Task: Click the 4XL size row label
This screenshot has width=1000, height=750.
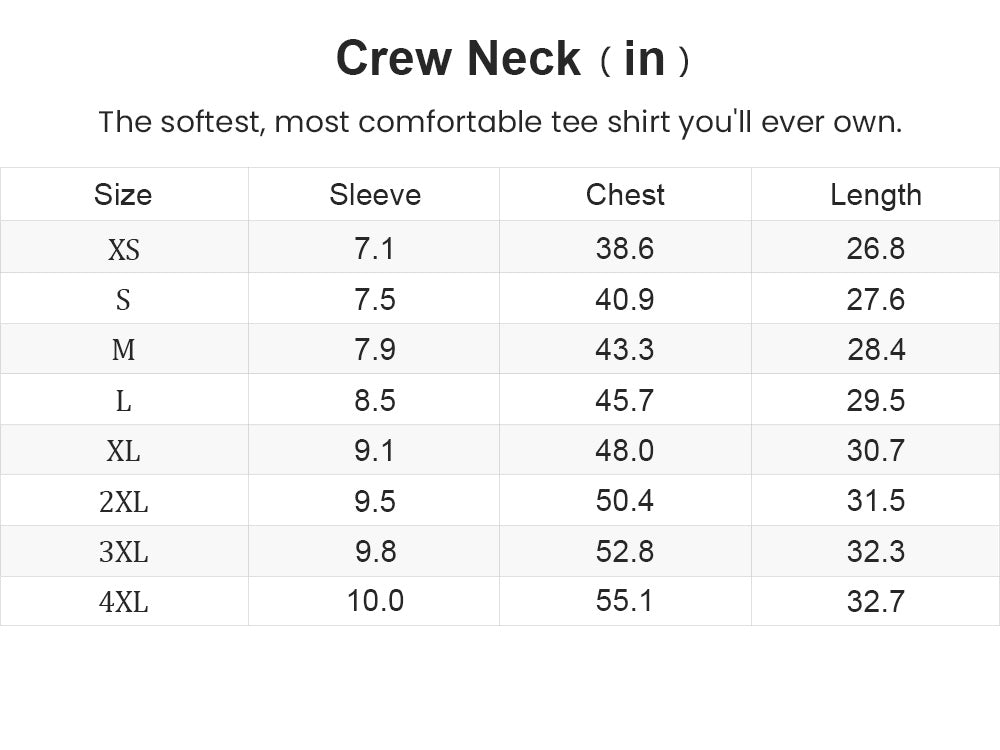Action: pos(124,601)
